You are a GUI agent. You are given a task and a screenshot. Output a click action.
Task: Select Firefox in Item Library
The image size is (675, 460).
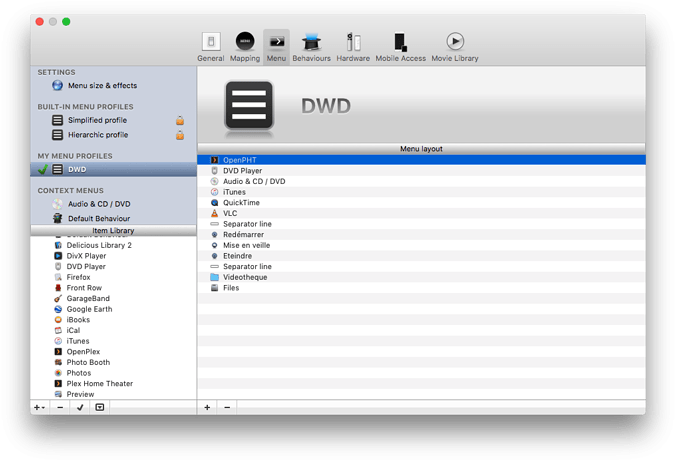(113, 278)
